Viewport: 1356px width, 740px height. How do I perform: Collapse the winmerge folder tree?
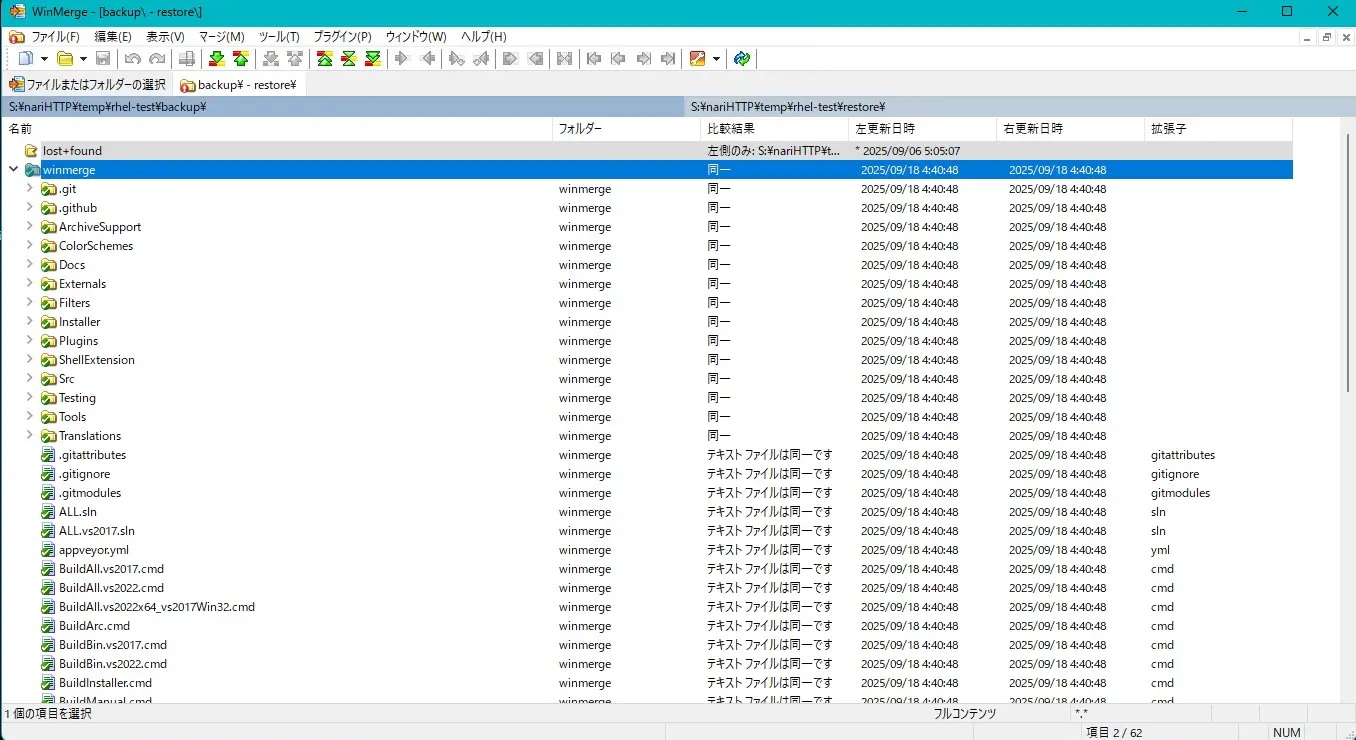[13, 169]
